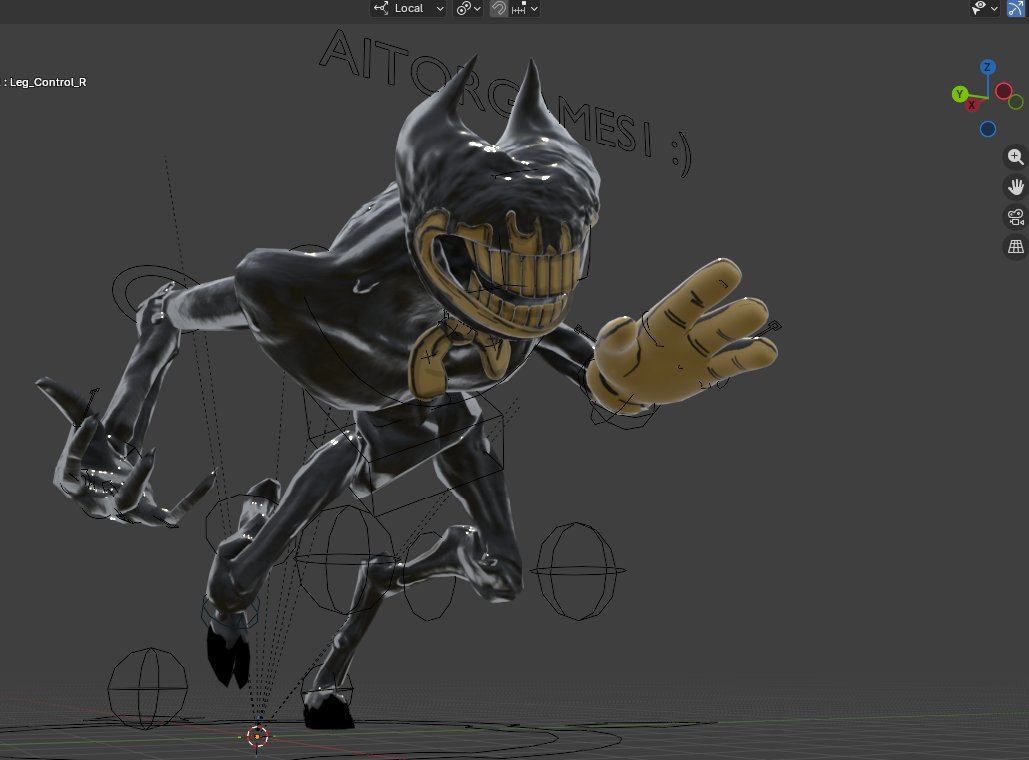Click the blue Z axis on the navigation gizmo
1029x760 pixels.
[x=987, y=67]
